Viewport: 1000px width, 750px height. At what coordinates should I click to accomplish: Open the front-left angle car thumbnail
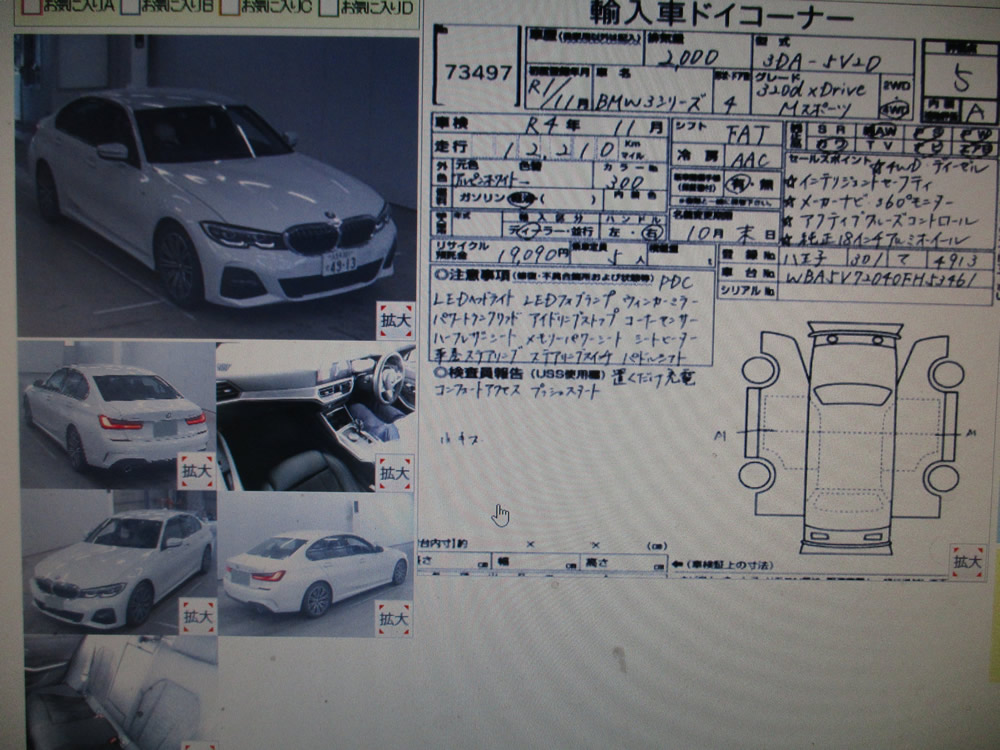(119, 562)
